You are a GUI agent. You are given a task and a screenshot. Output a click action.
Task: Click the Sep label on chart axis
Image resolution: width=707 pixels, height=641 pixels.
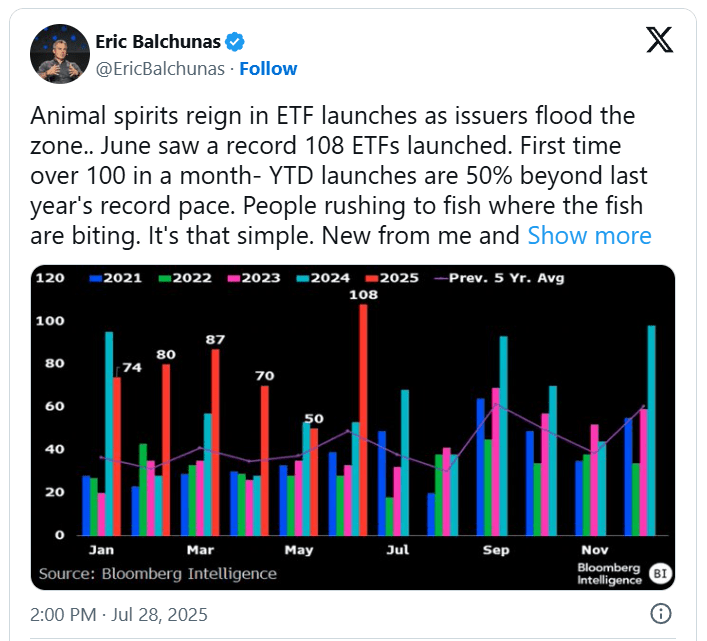click(x=494, y=551)
